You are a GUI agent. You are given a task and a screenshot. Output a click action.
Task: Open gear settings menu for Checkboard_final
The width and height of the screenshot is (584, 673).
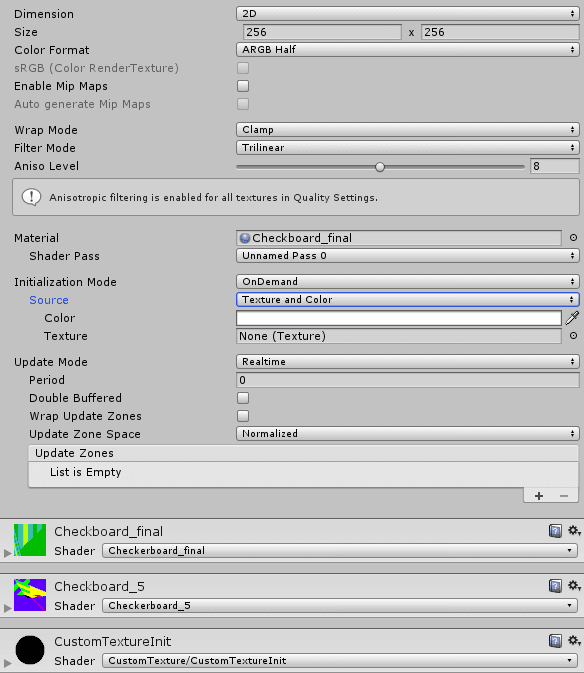[574, 531]
